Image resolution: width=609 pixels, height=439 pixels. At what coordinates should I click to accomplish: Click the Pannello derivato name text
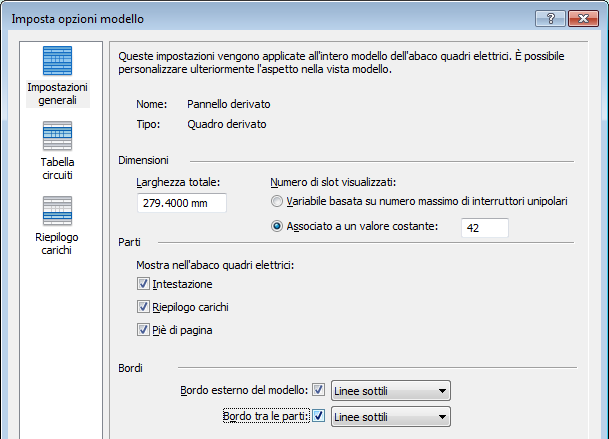tap(229, 104)
